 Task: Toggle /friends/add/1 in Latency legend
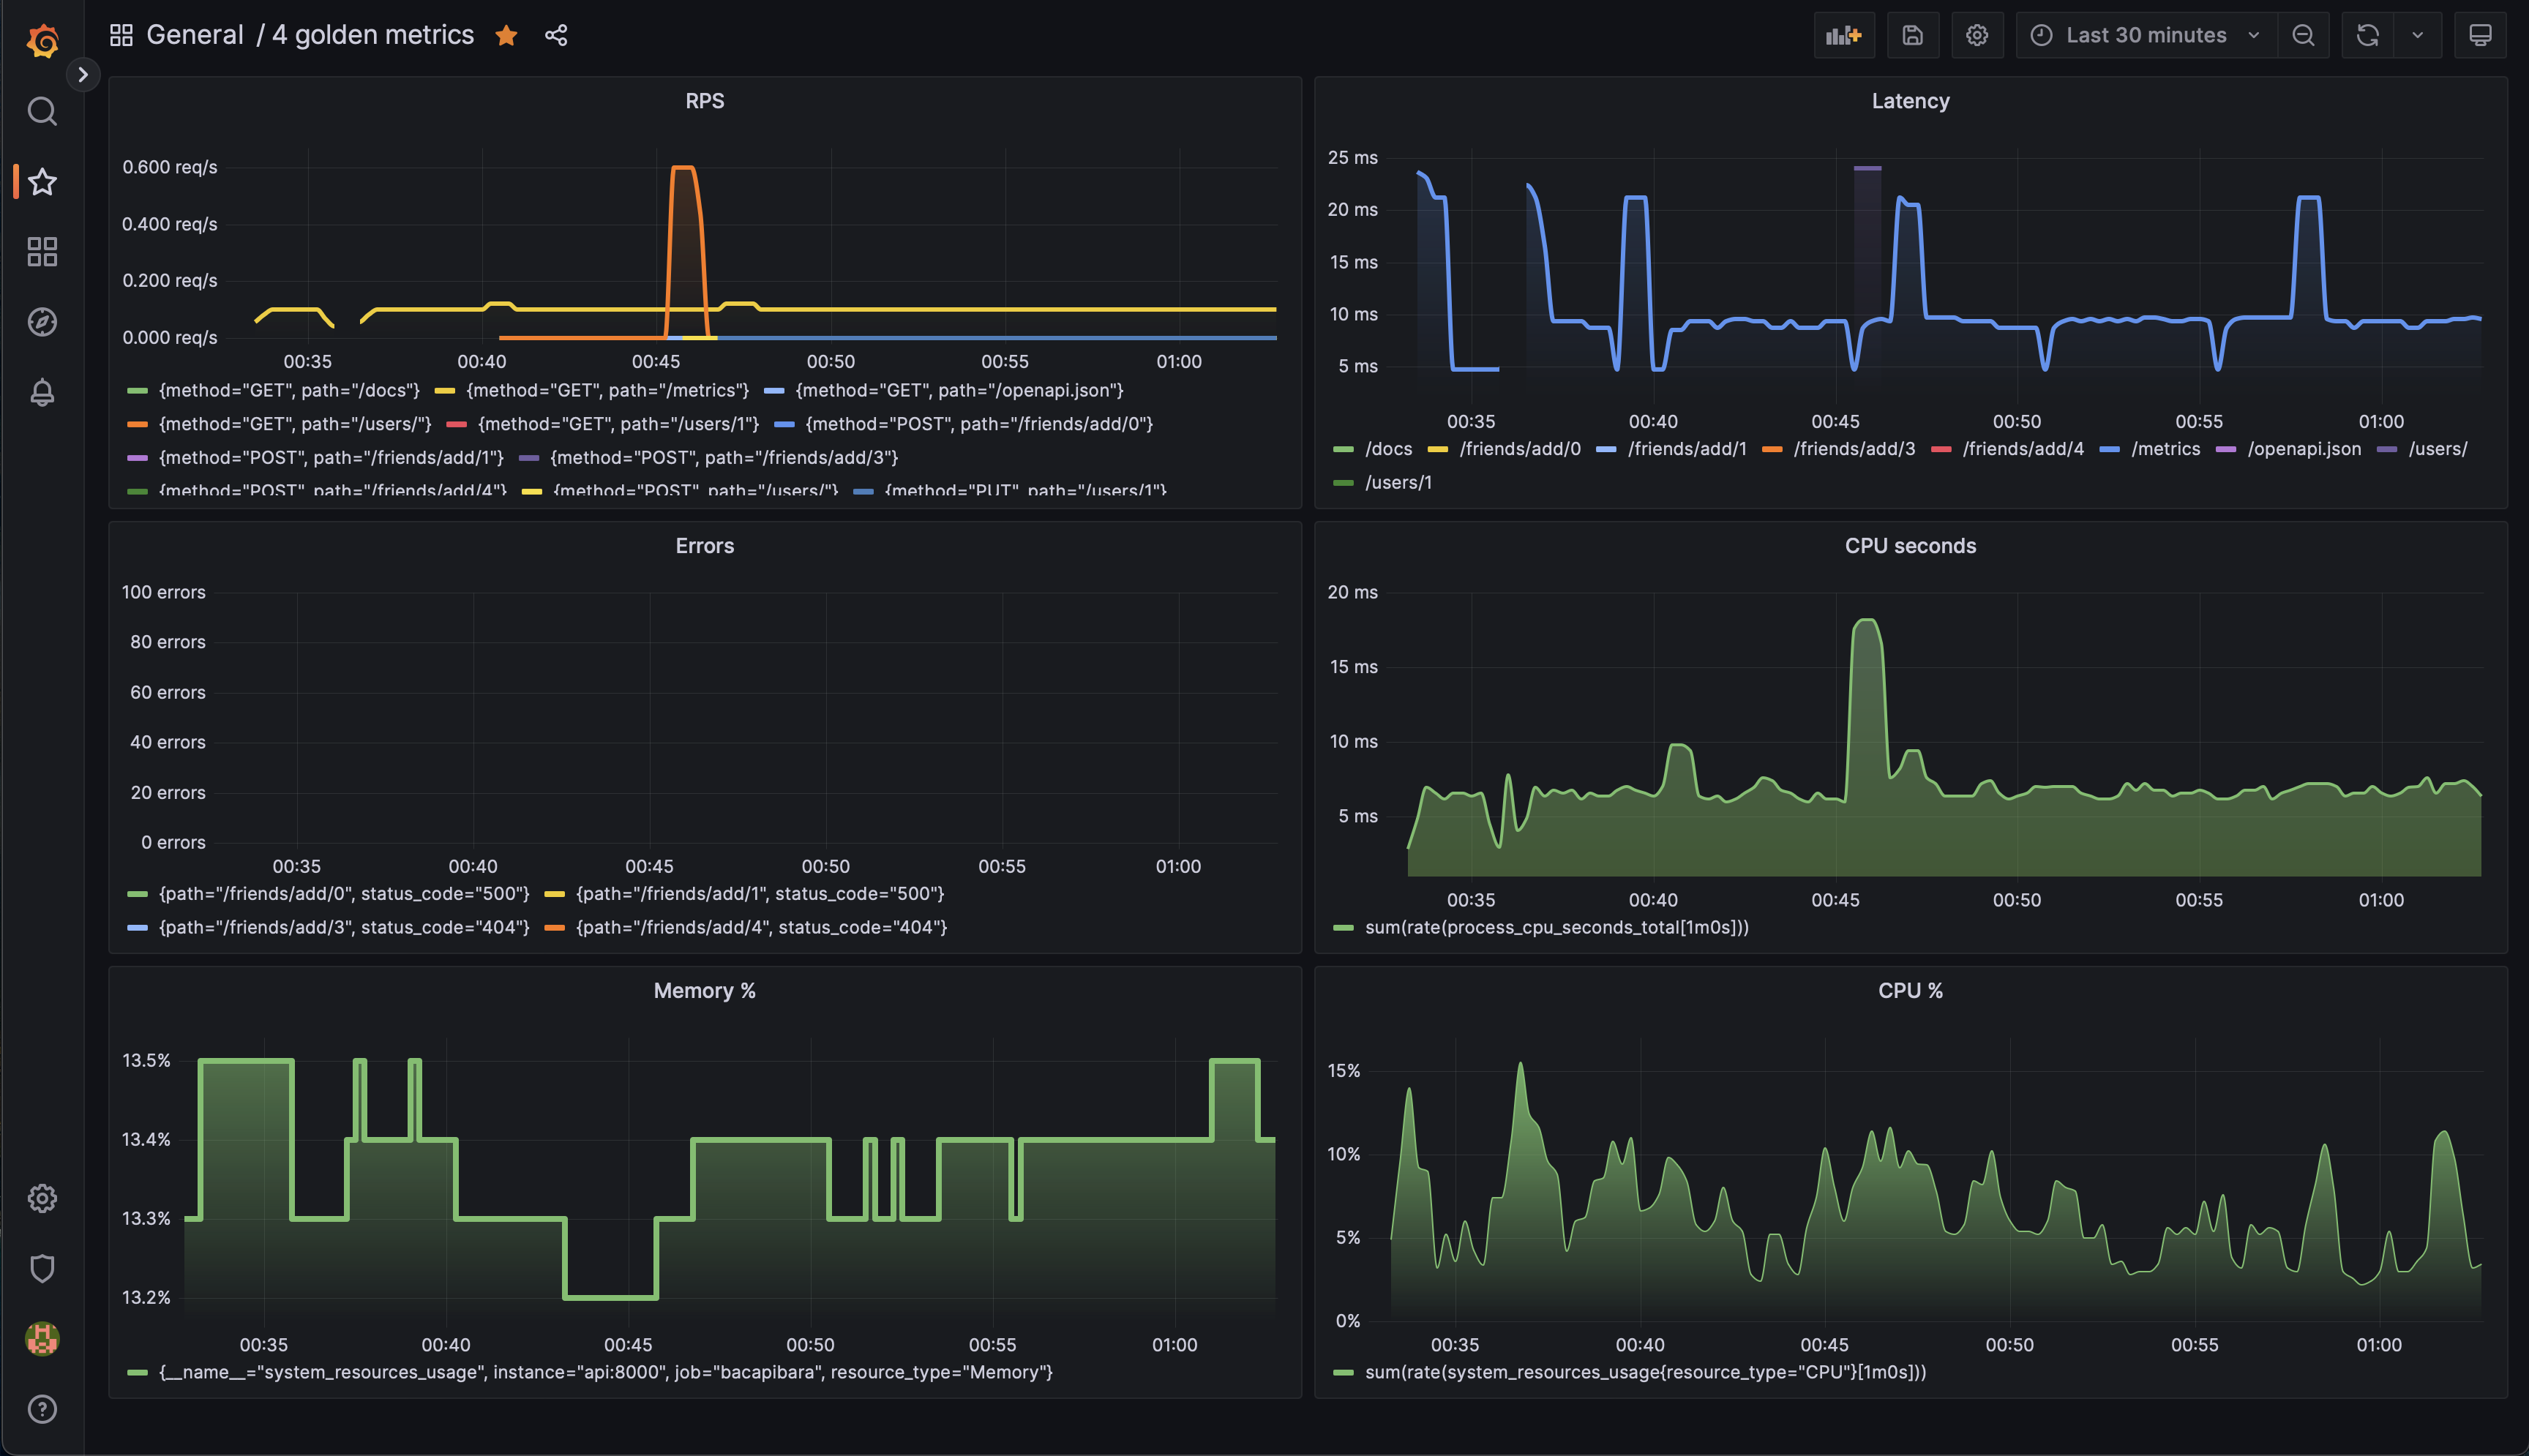point(1687,449)
